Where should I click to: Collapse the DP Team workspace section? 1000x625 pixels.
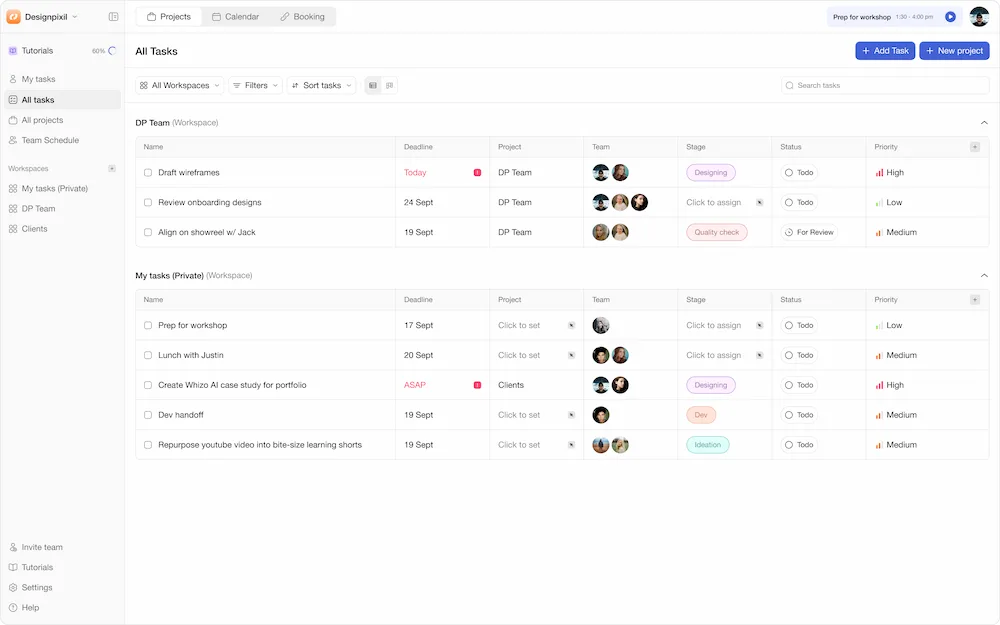[x=984, y=120]
